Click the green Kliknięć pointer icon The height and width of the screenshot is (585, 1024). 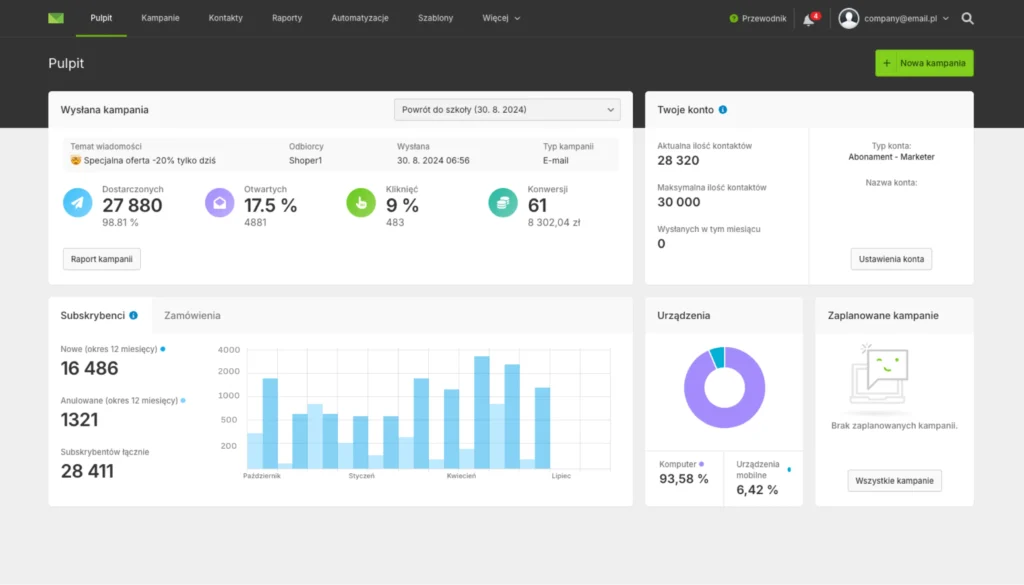[361, 202]
